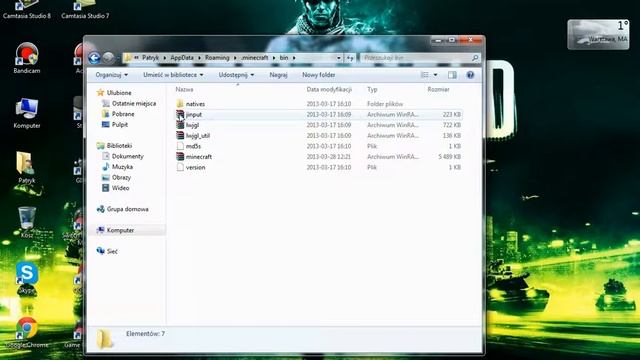This screenshot has height=360, width=640.
Task: Expand the arrow after AppData breadcrumb
Action: coord(199,58)
